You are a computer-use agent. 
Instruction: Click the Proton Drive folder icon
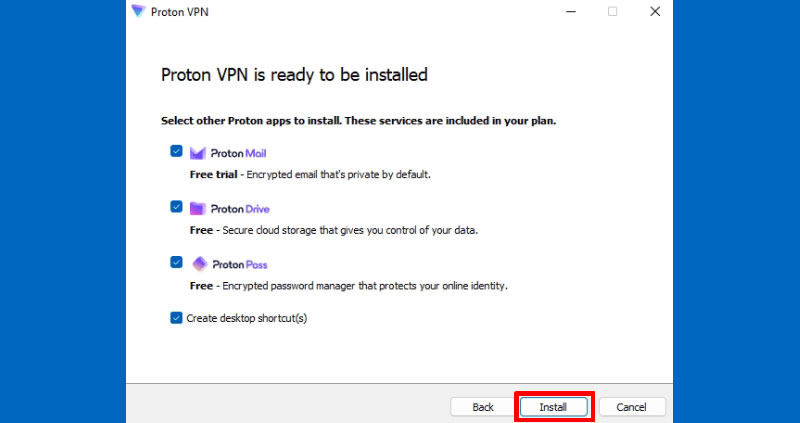coord(197,209)
